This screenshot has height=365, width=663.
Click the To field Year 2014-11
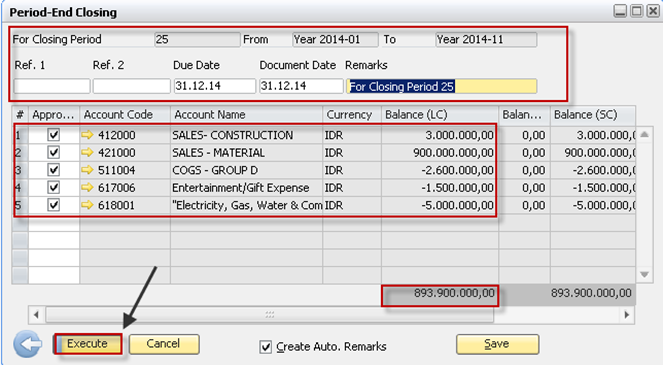click(x=486, y=40)
